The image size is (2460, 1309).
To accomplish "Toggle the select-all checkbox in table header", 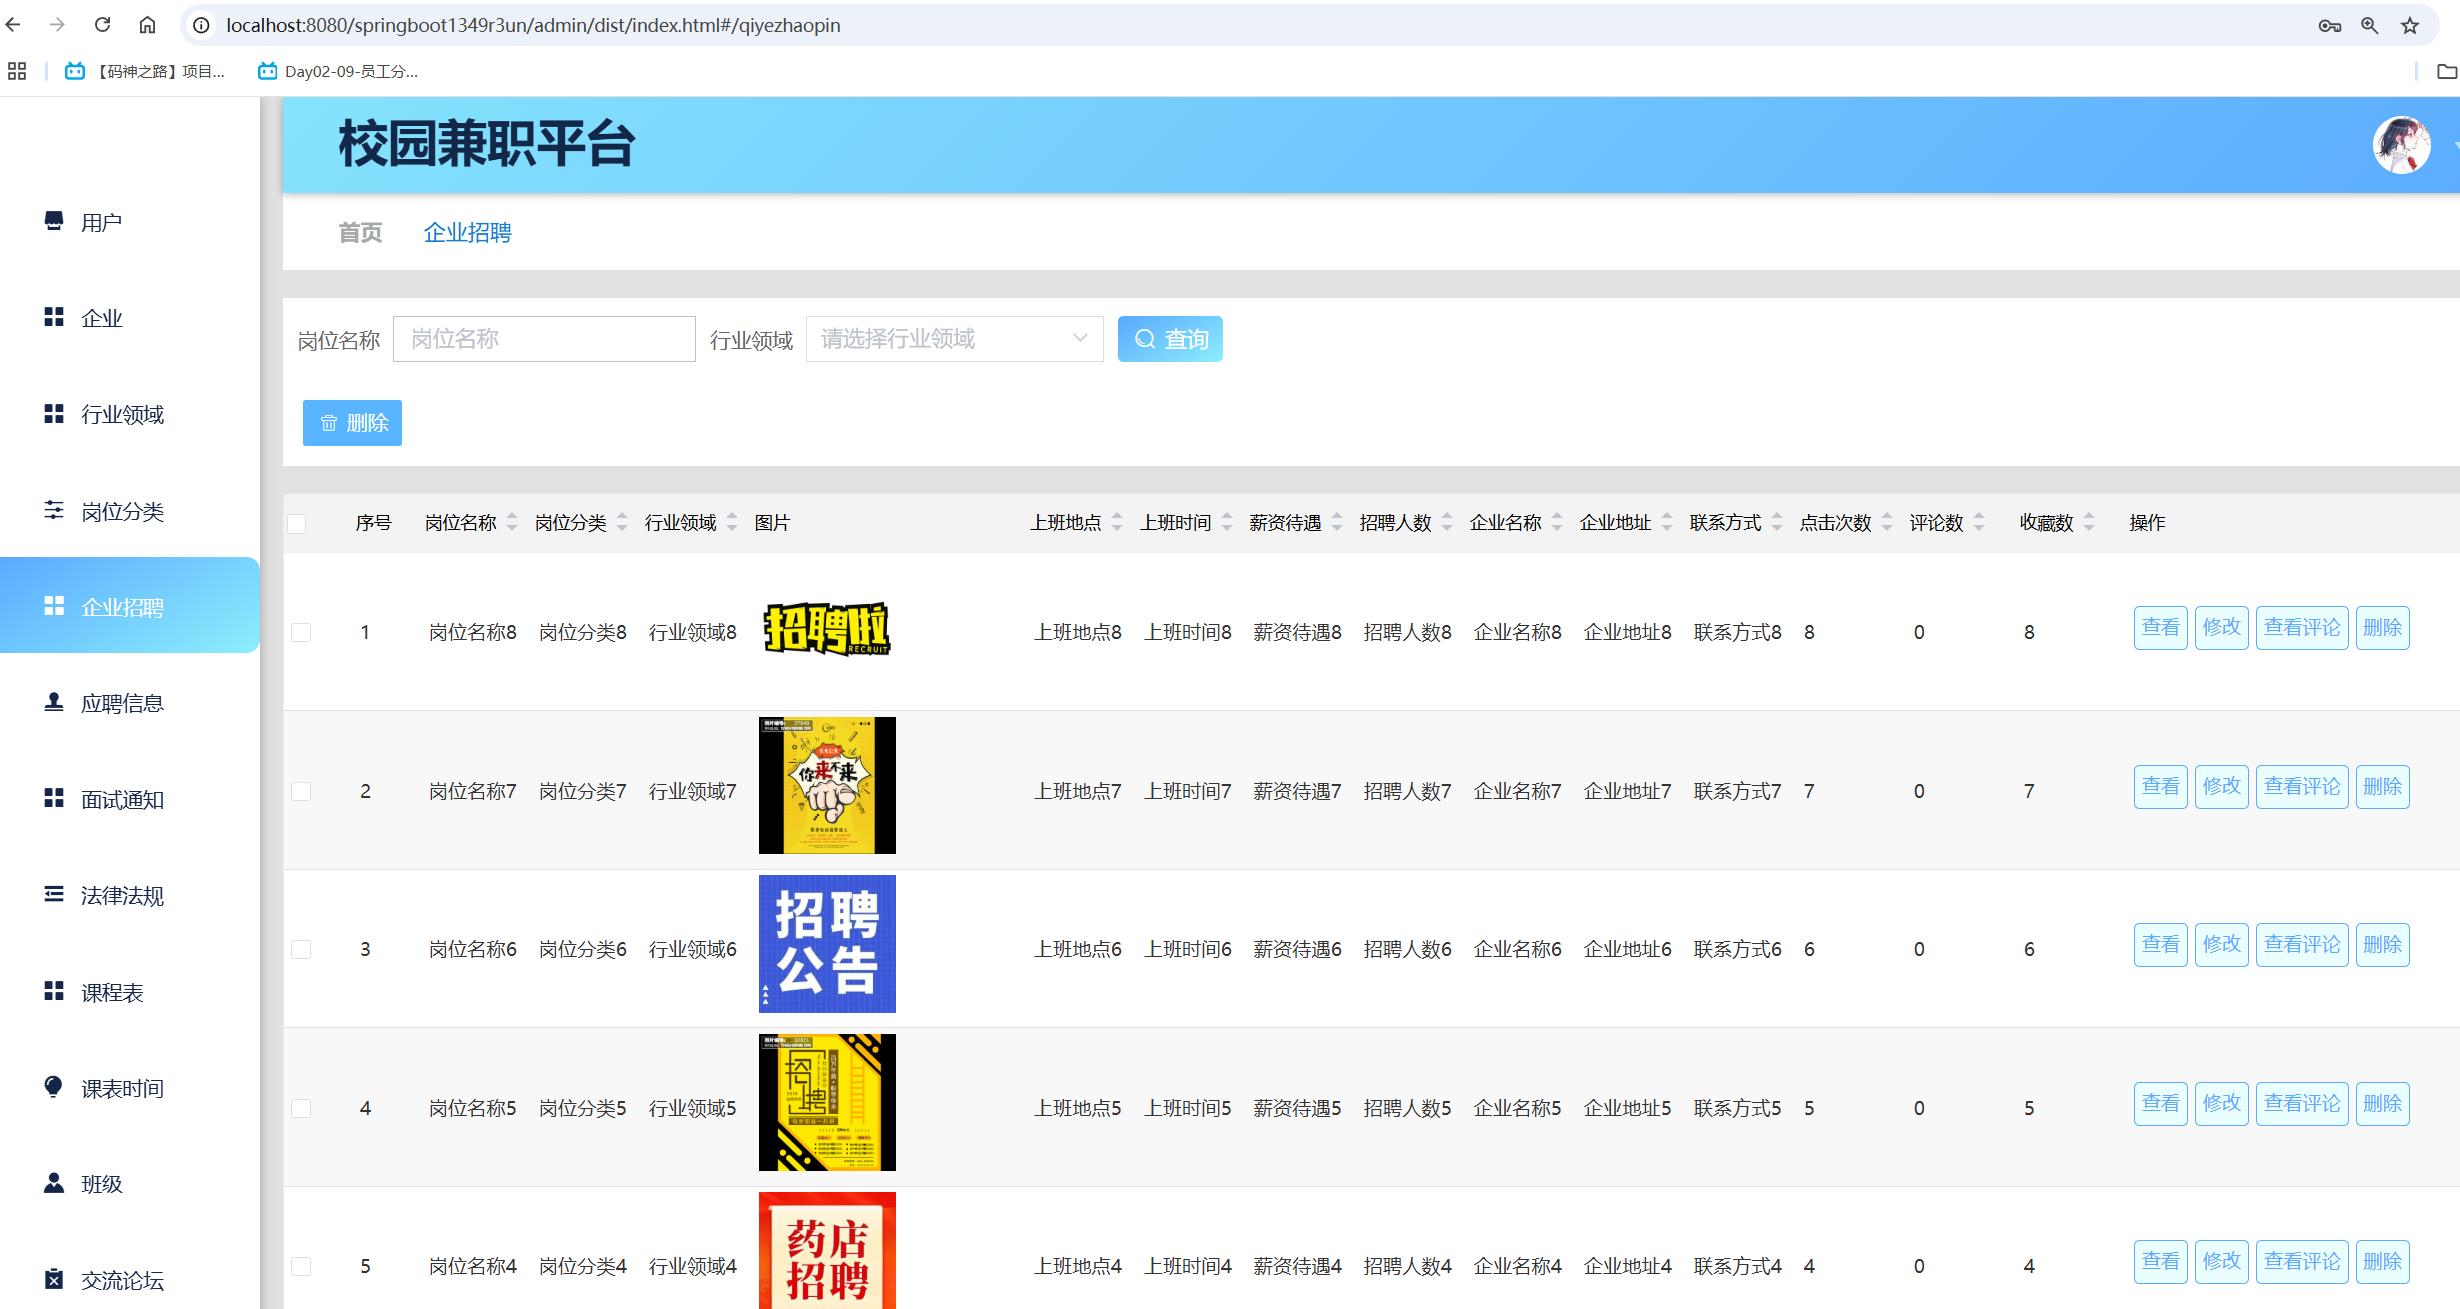I will [297, 523].
